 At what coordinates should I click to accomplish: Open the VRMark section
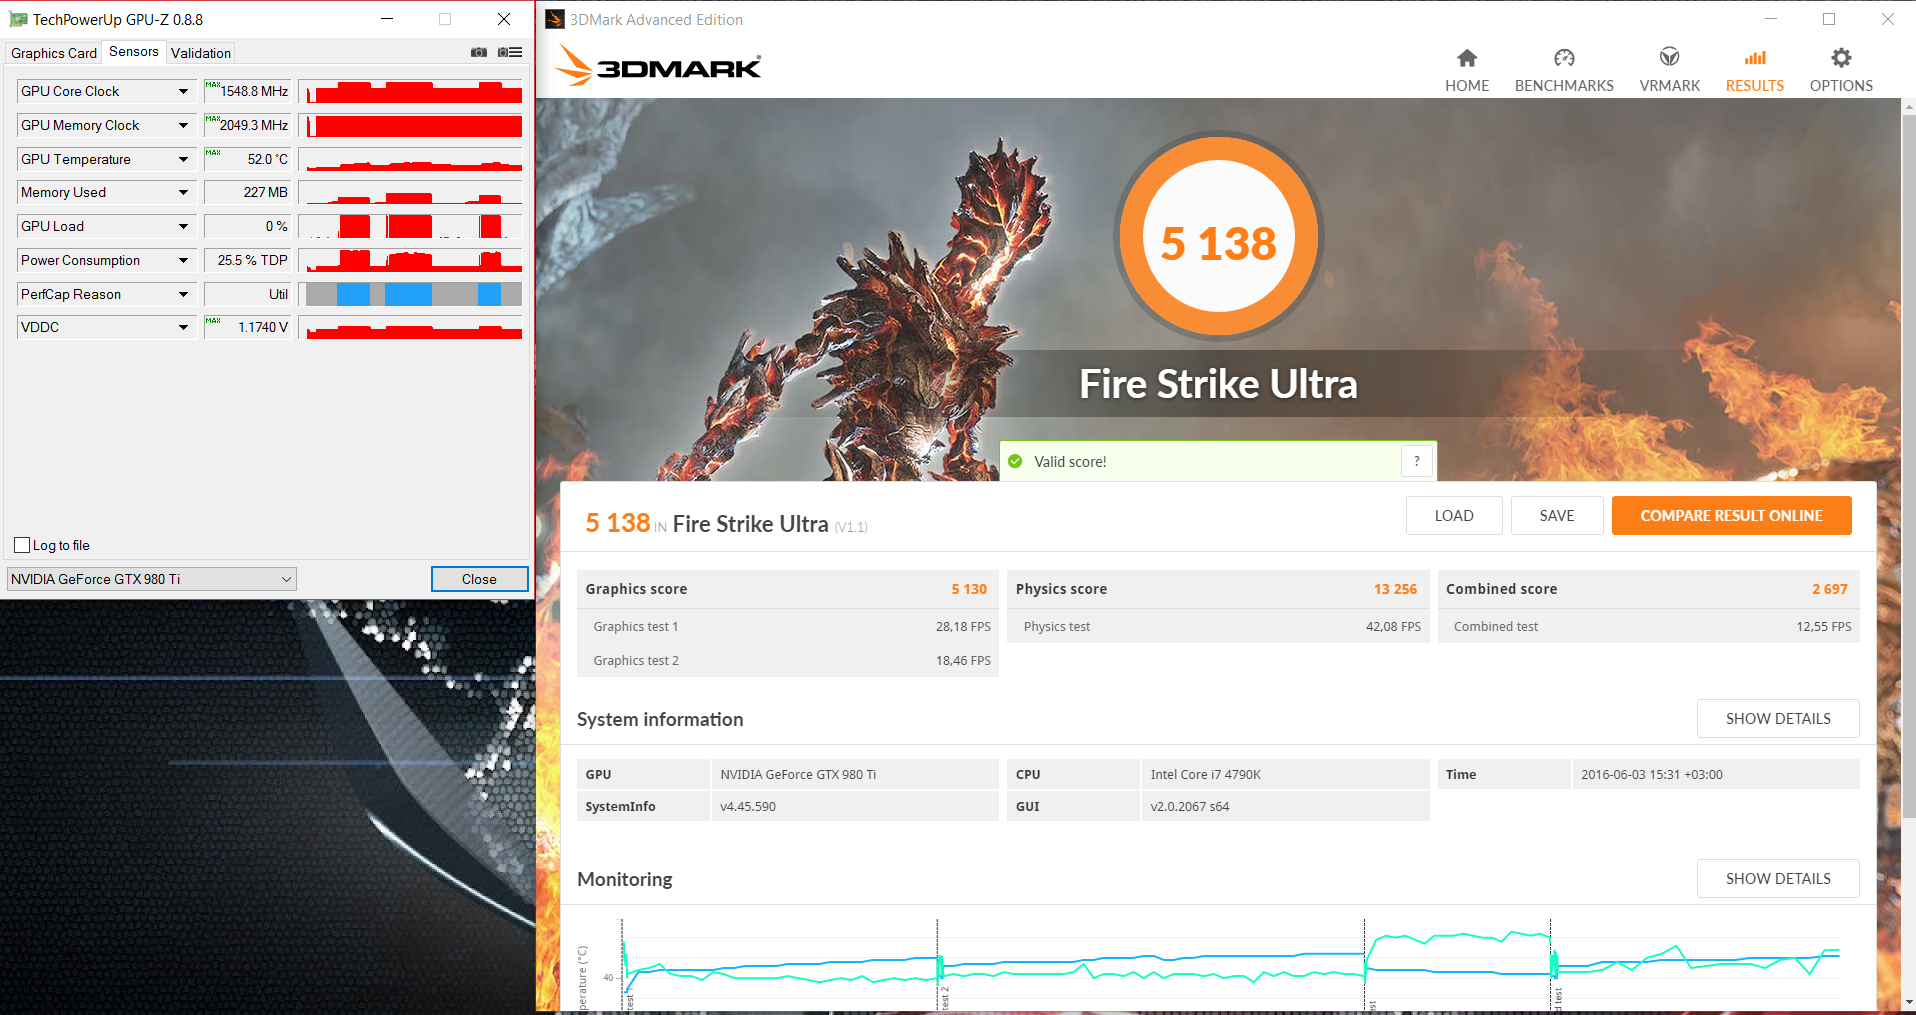[x=1670, y=70]
